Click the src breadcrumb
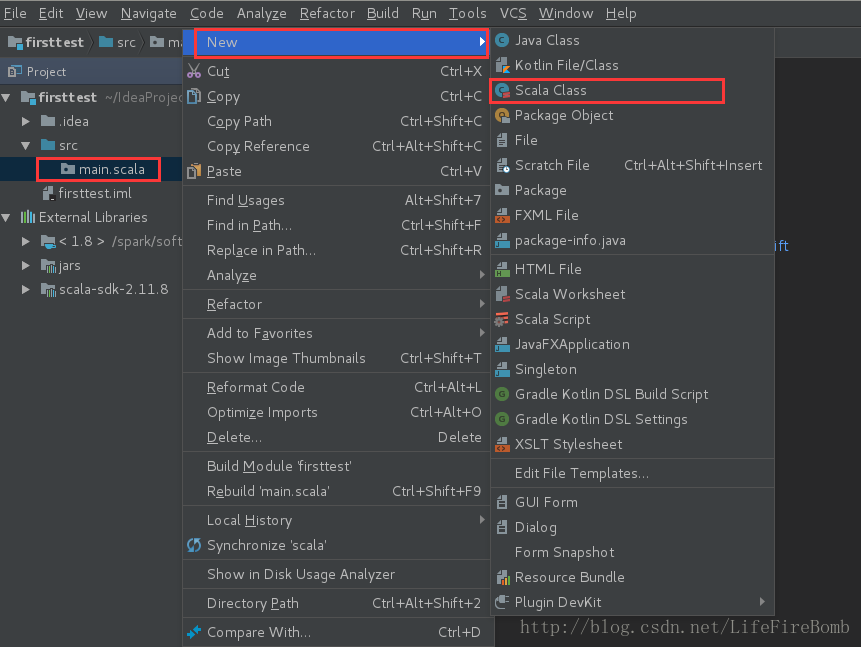Screen dimensions: 861x647 tap(118, 42)
